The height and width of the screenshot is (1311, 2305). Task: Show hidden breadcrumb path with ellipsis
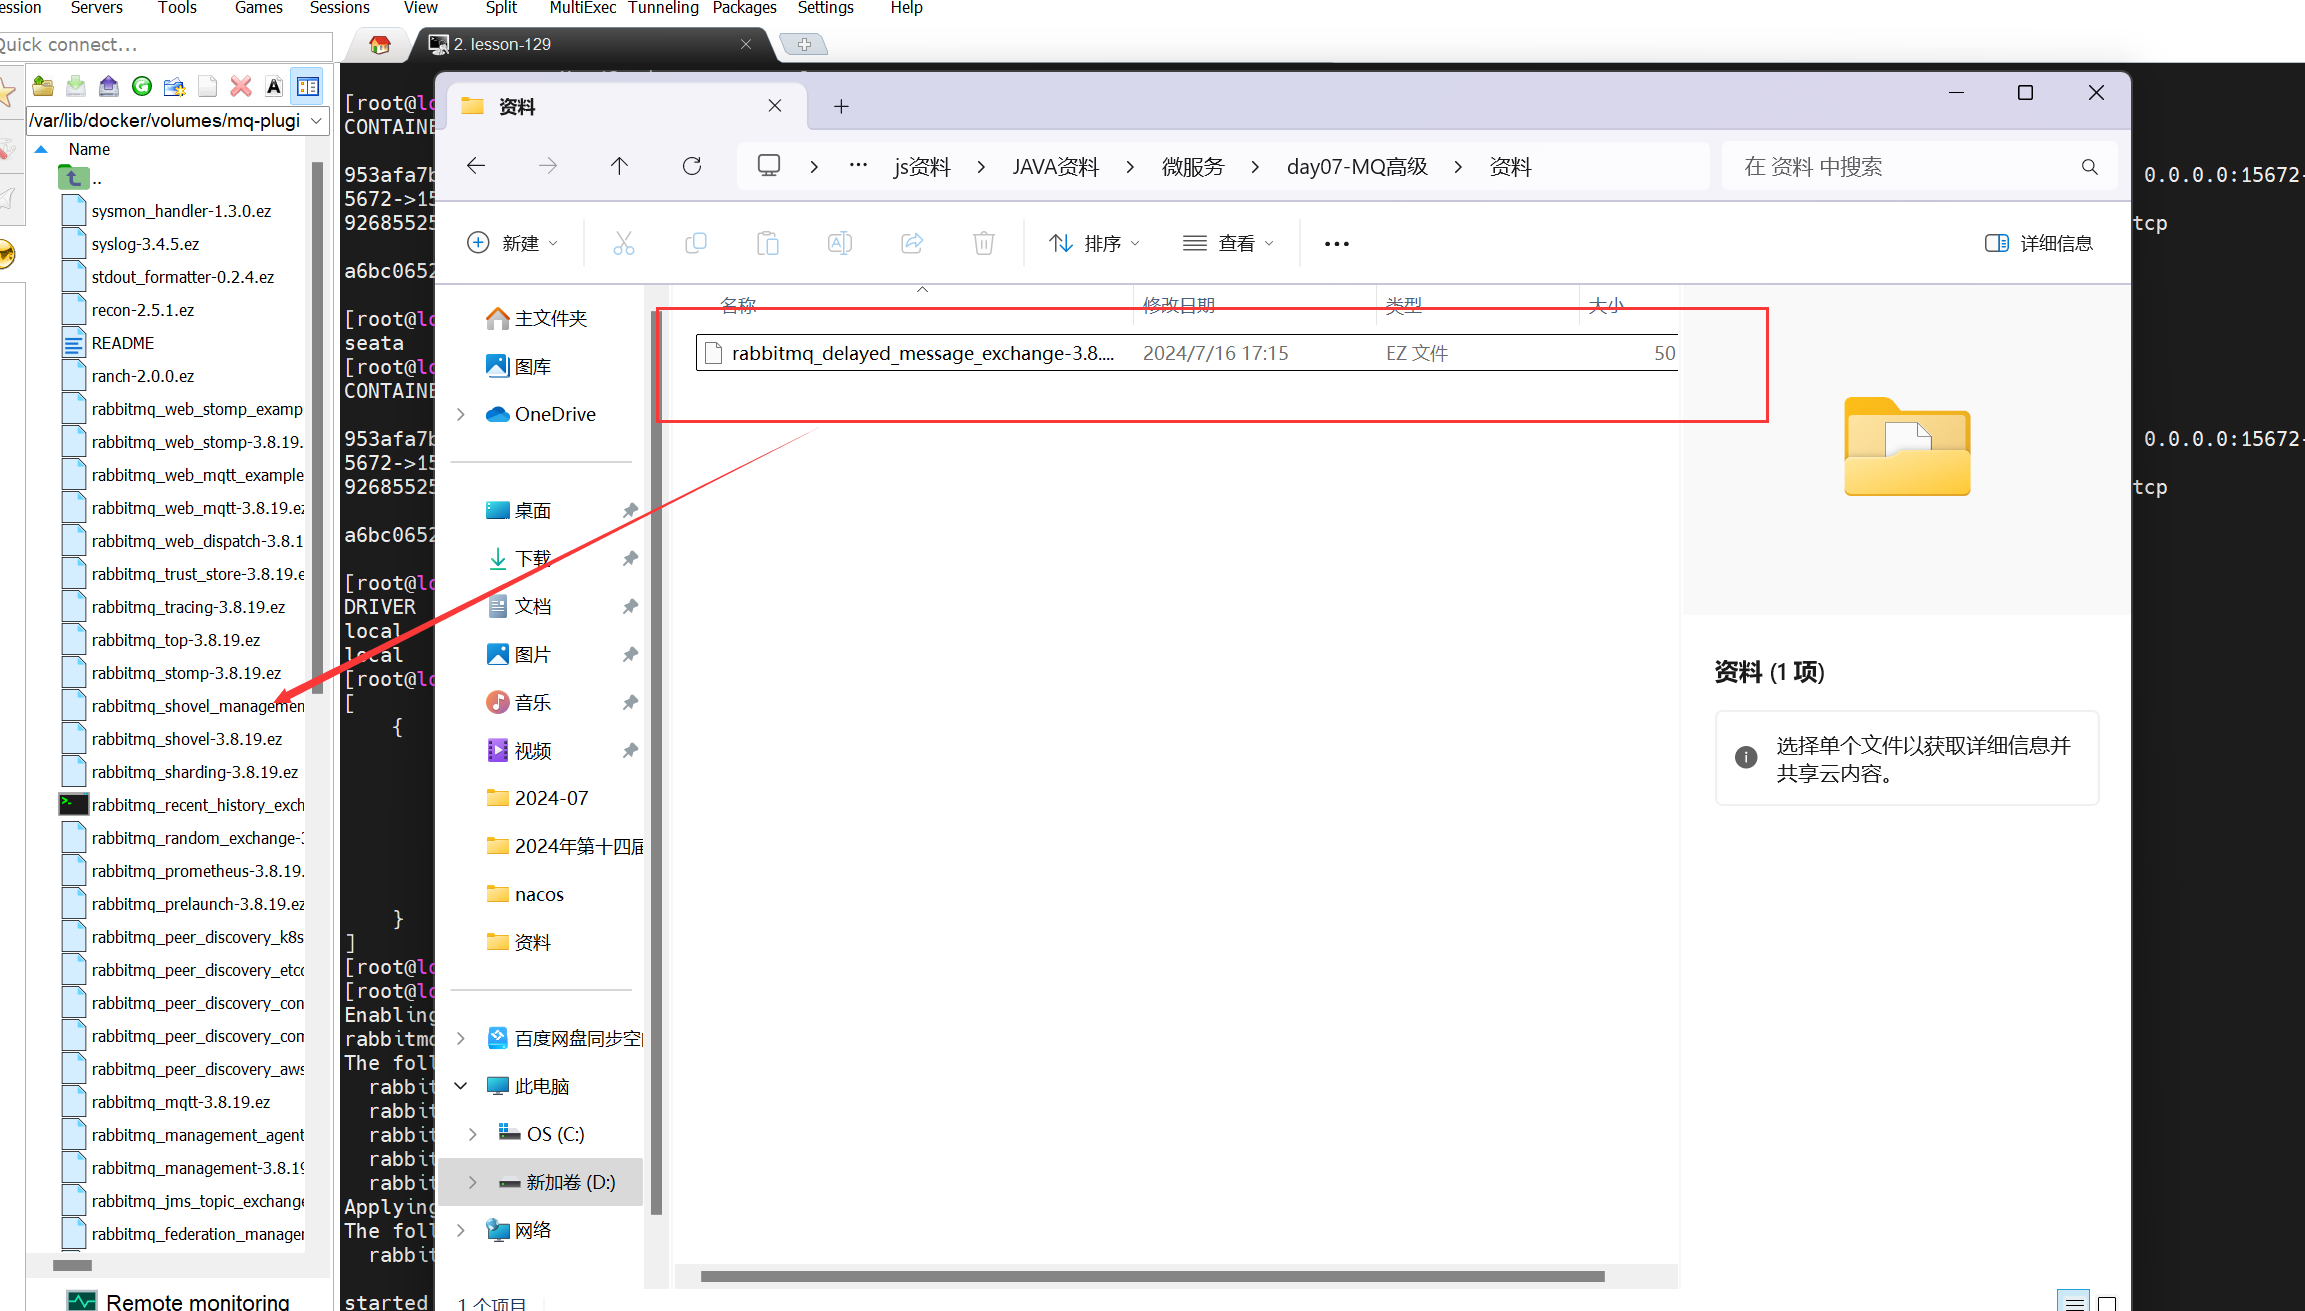pos(858,166)
